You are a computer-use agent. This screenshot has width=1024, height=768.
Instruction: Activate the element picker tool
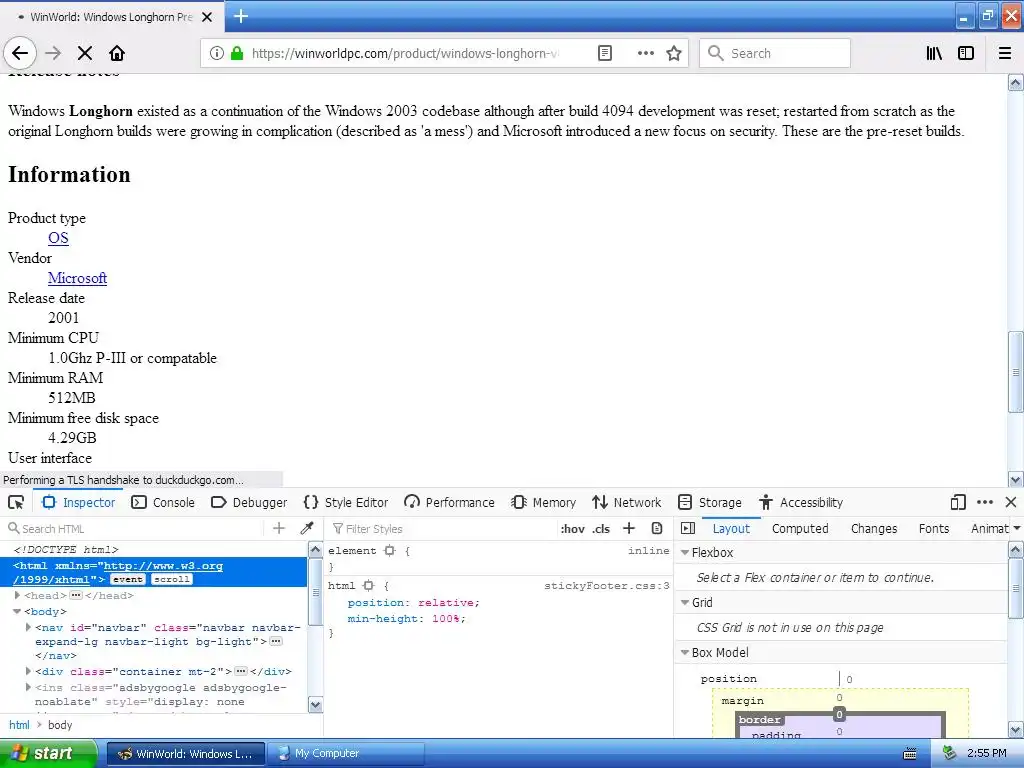[16, 502]
